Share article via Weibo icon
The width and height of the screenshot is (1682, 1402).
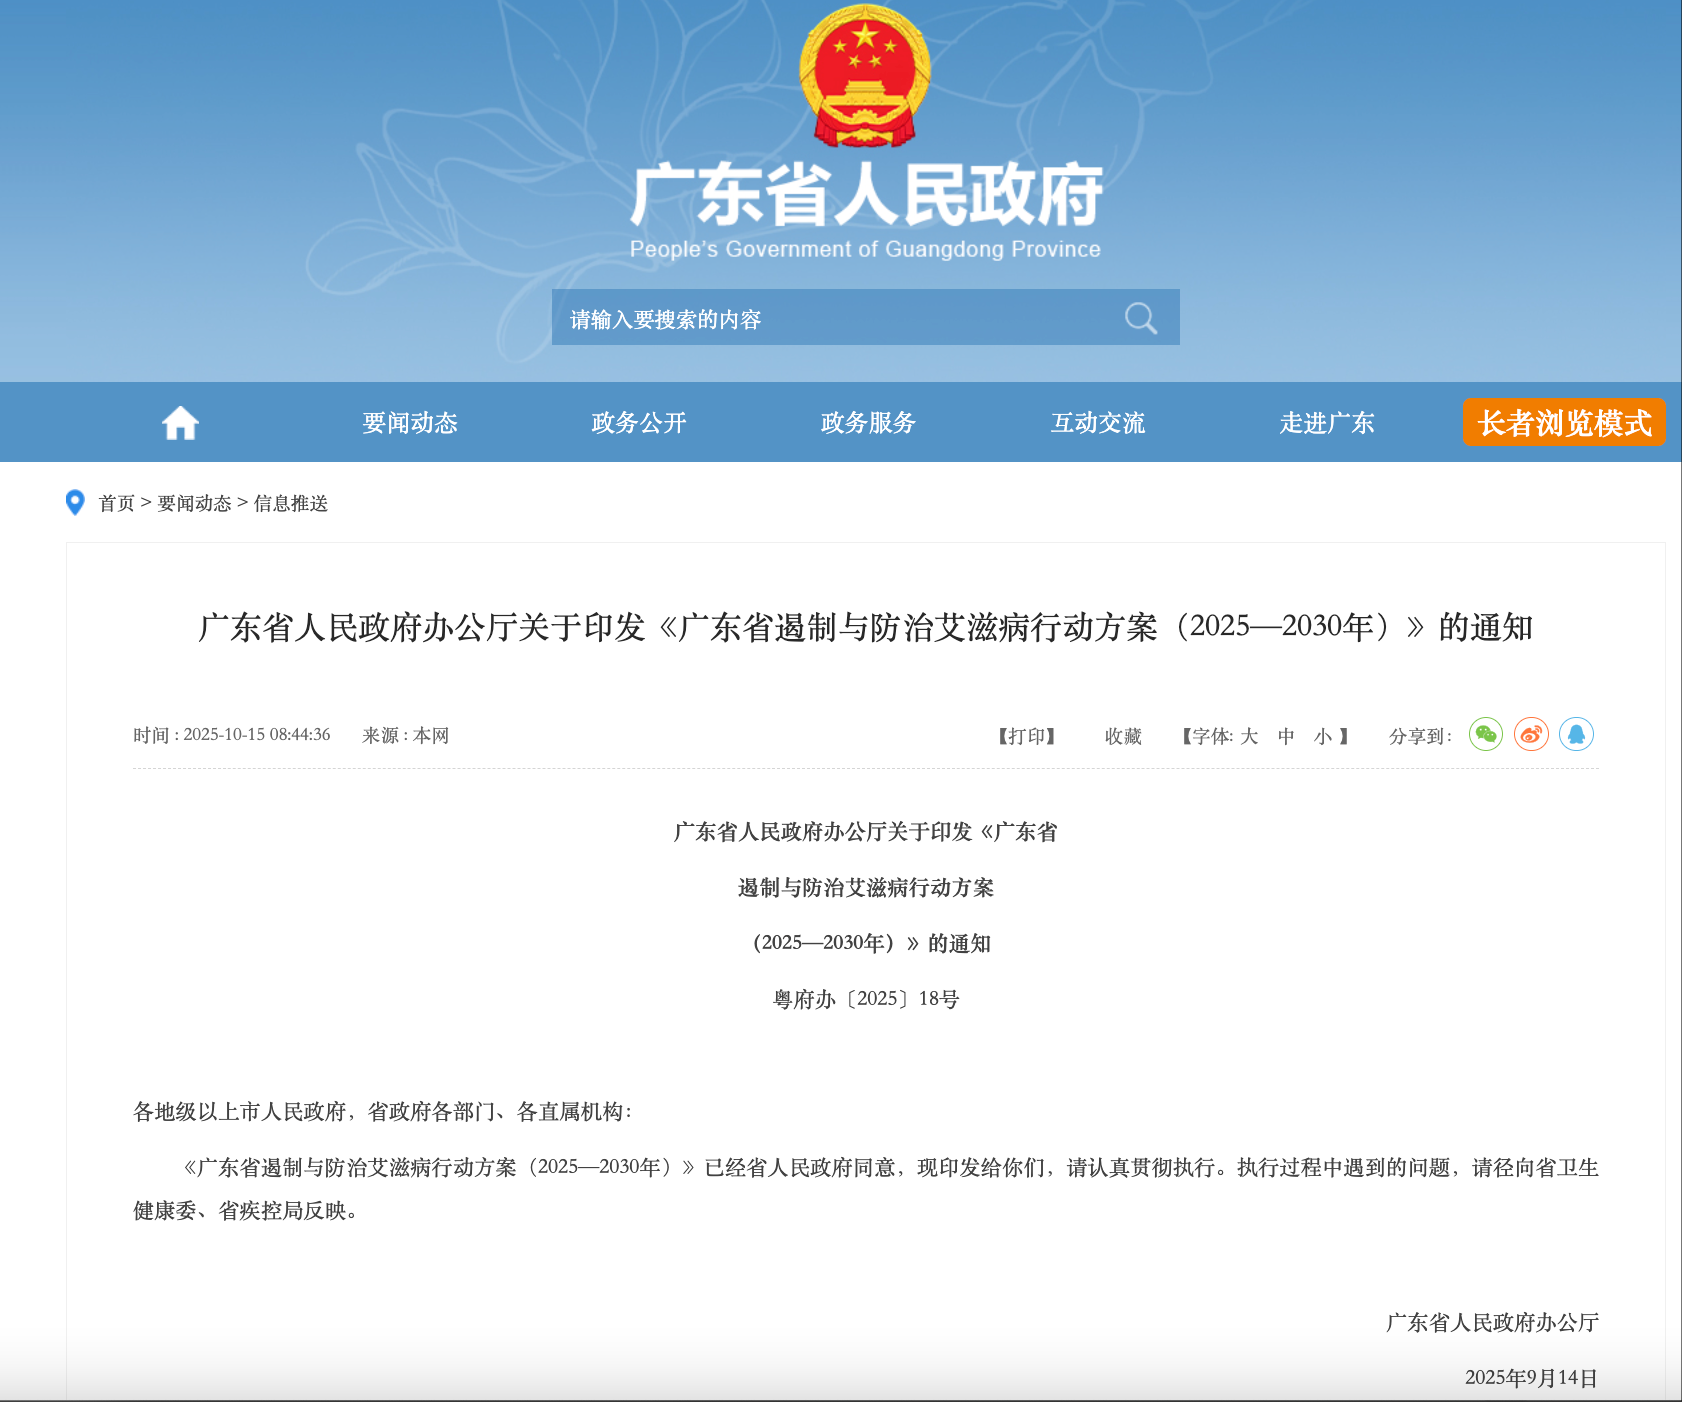pos(1530,735)
